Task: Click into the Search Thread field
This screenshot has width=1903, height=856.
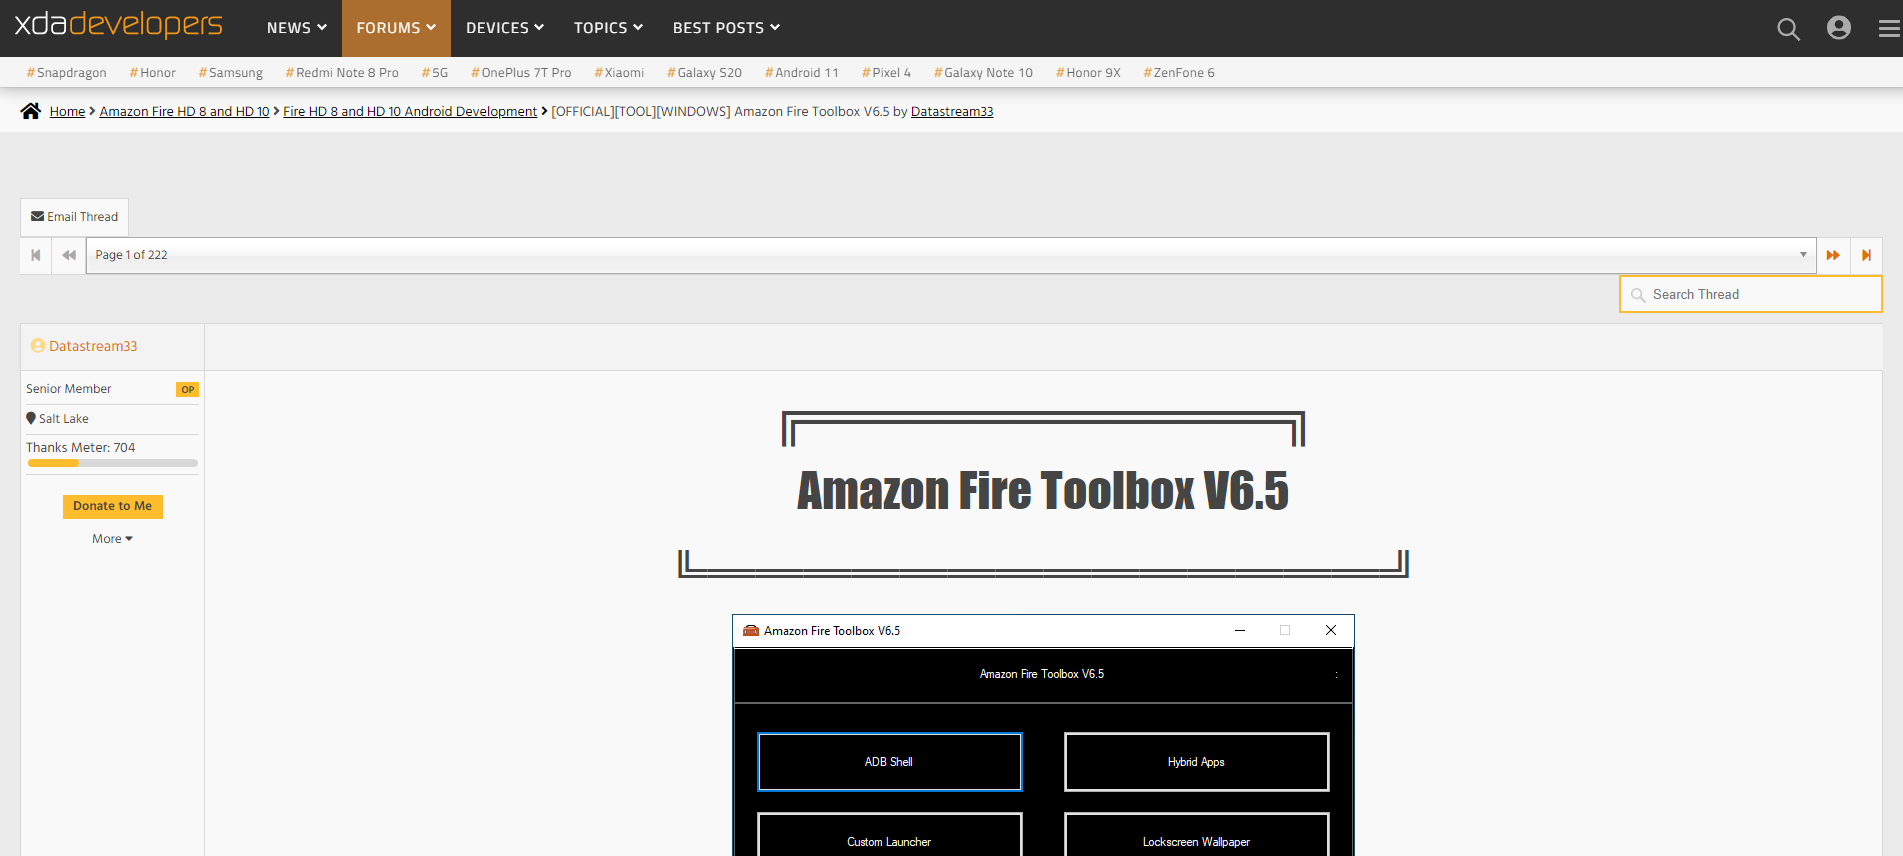Action: 1751,294
